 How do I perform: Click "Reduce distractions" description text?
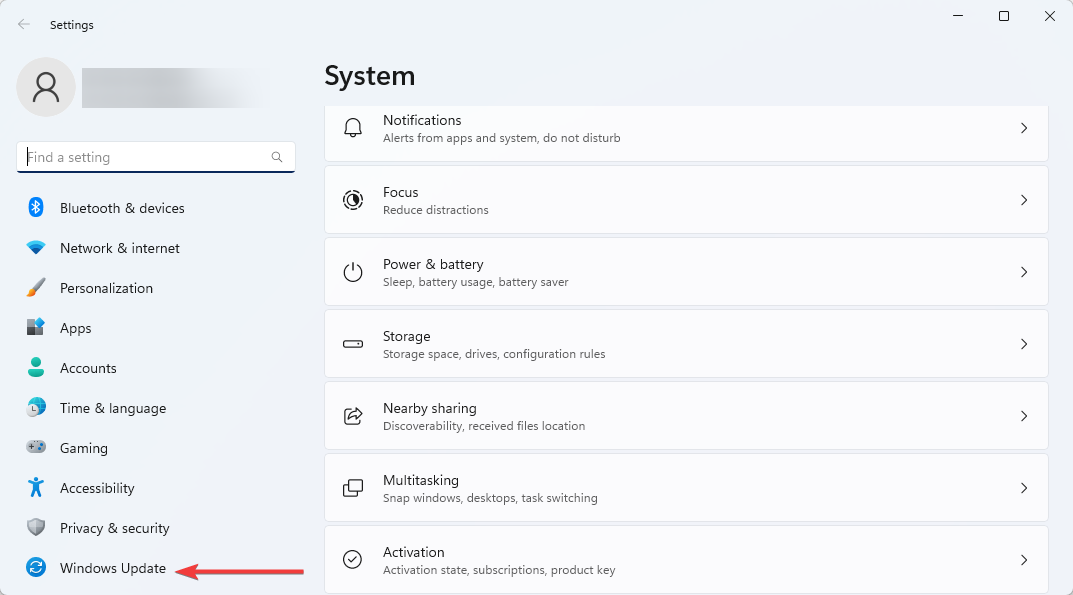click(436, 210)
